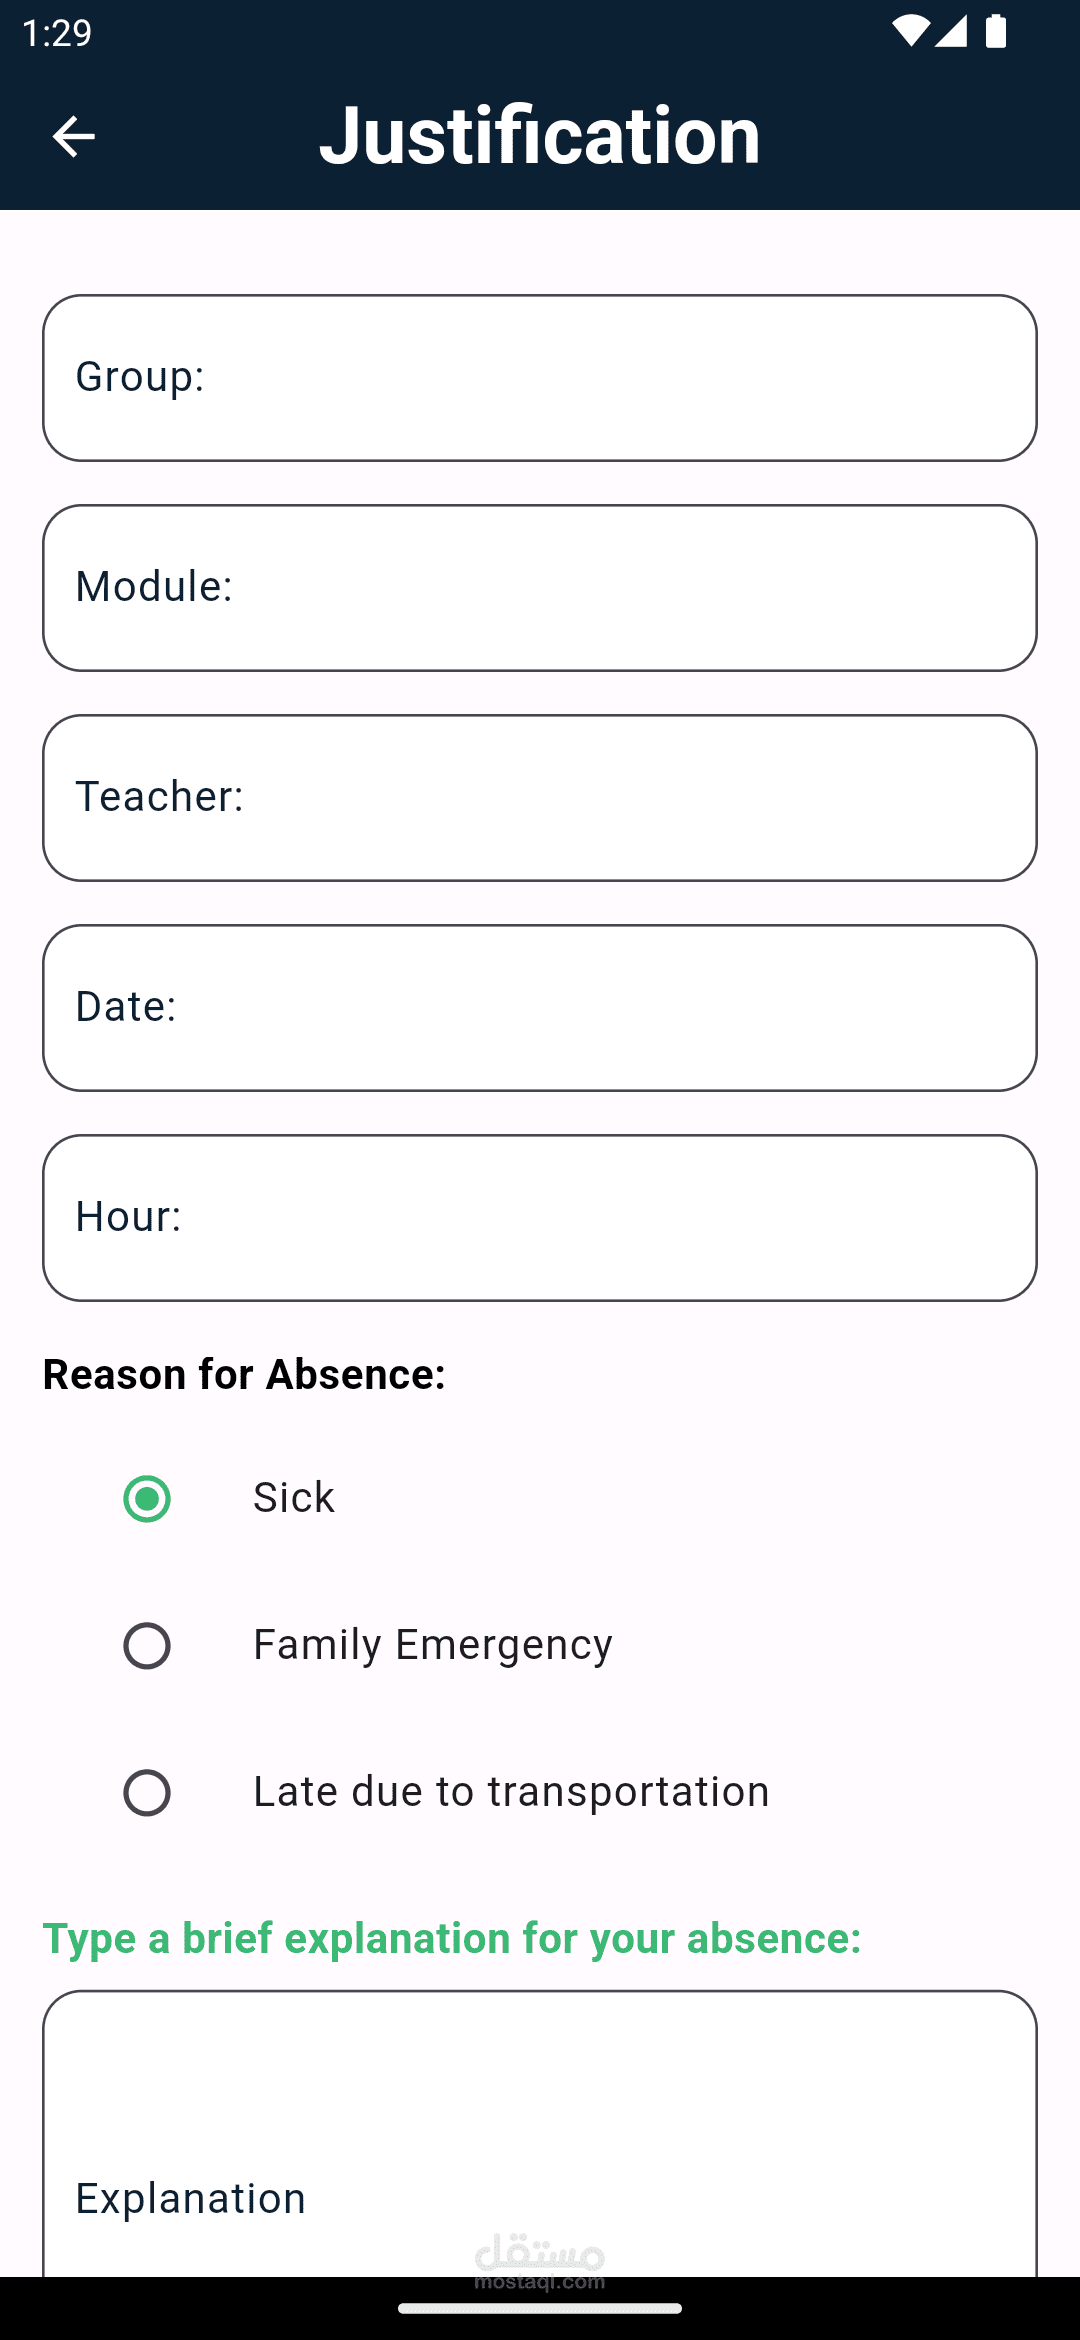
Task: Click the 1:29 clock in status bar
Action: click(x=56, y=33)
